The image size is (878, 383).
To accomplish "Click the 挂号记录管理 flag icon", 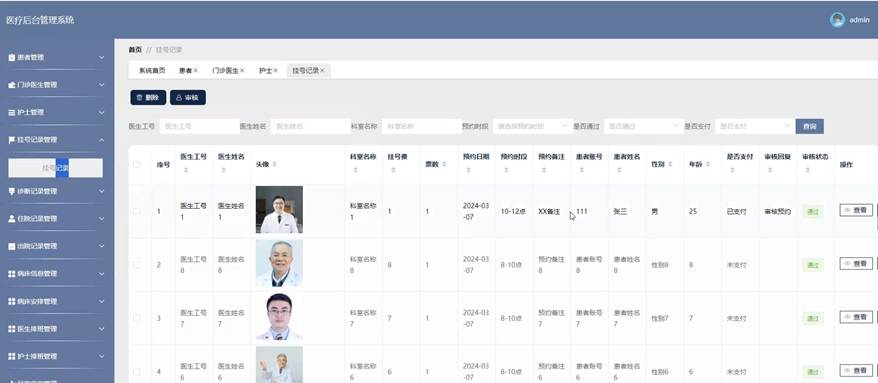I will pos(12,140).
